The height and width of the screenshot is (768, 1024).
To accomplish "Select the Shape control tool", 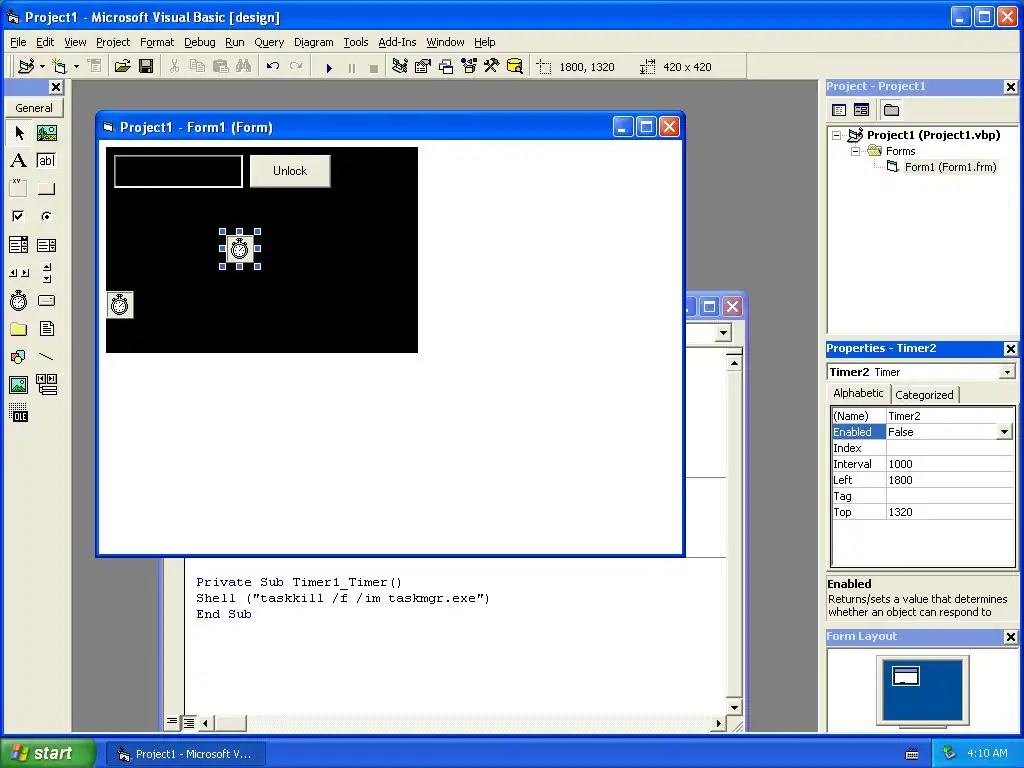I will pos(19,357).
